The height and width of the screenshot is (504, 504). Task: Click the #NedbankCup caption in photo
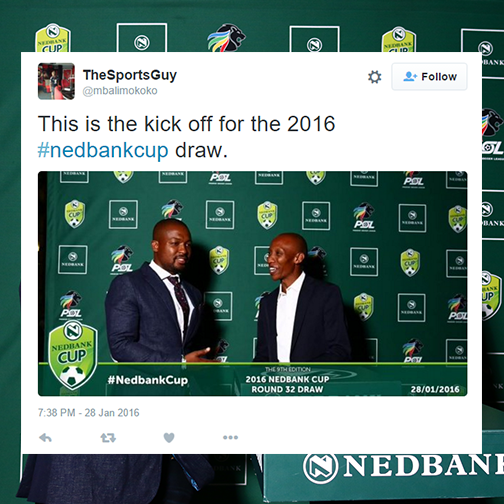click(148, 380)
